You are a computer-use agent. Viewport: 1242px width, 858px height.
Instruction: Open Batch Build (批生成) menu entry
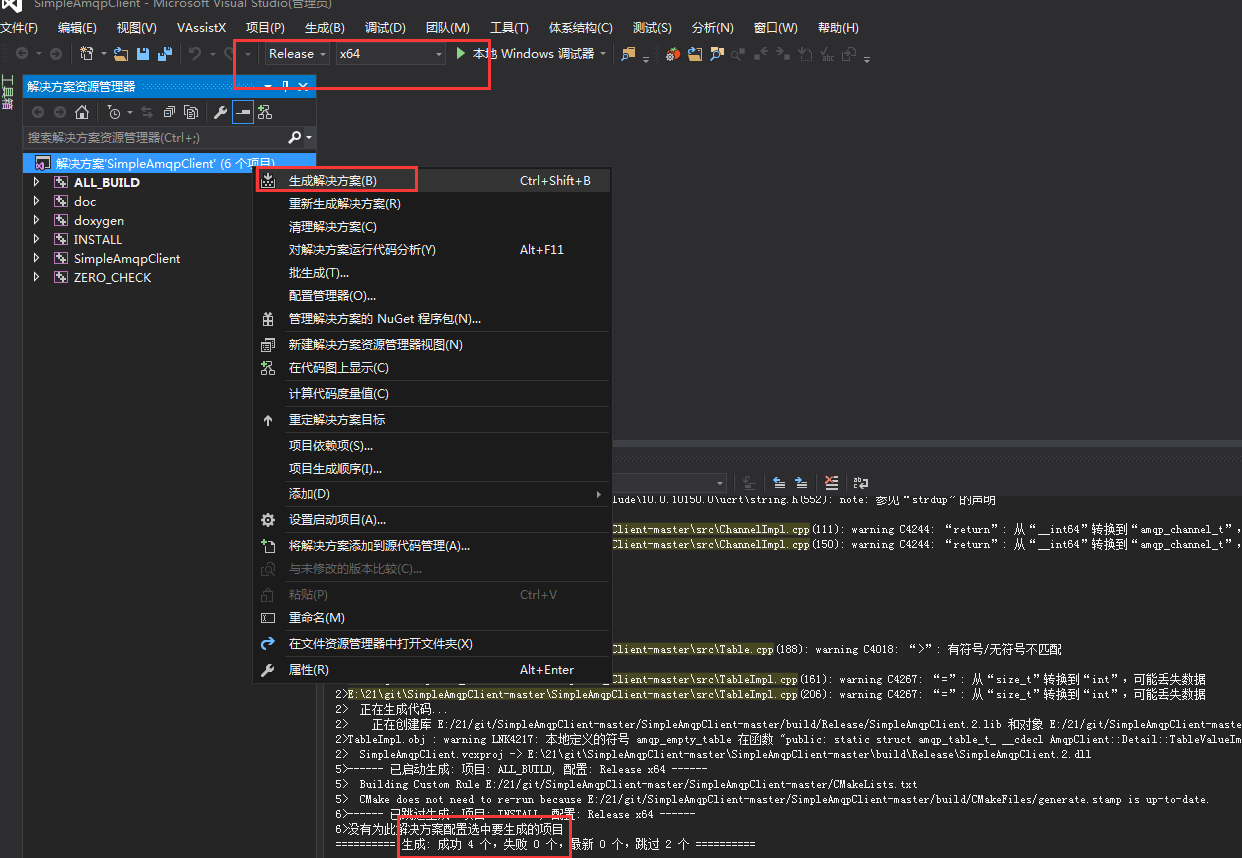[x=431, y=273]
